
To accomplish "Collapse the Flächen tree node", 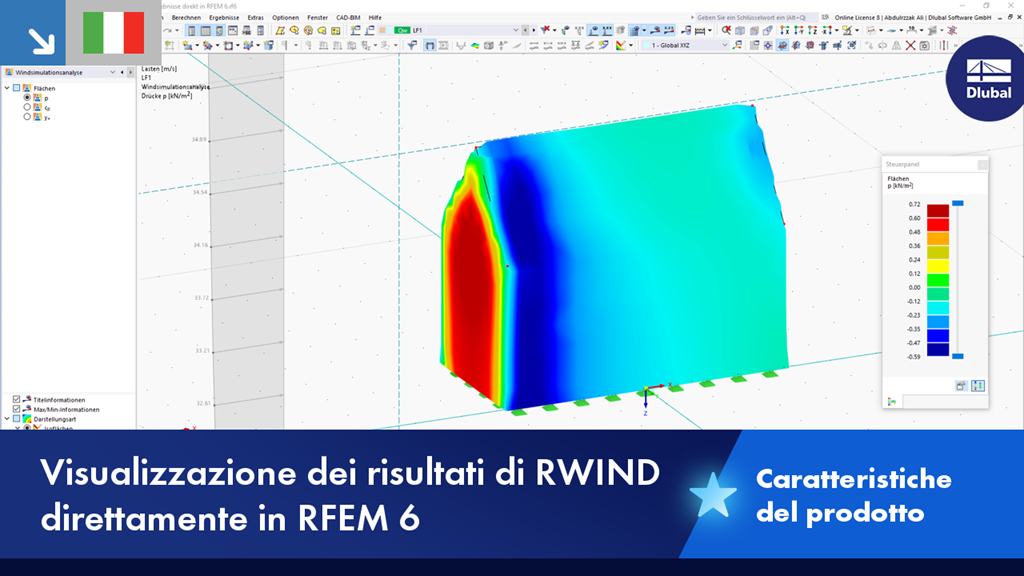I will tap(7, 88).
